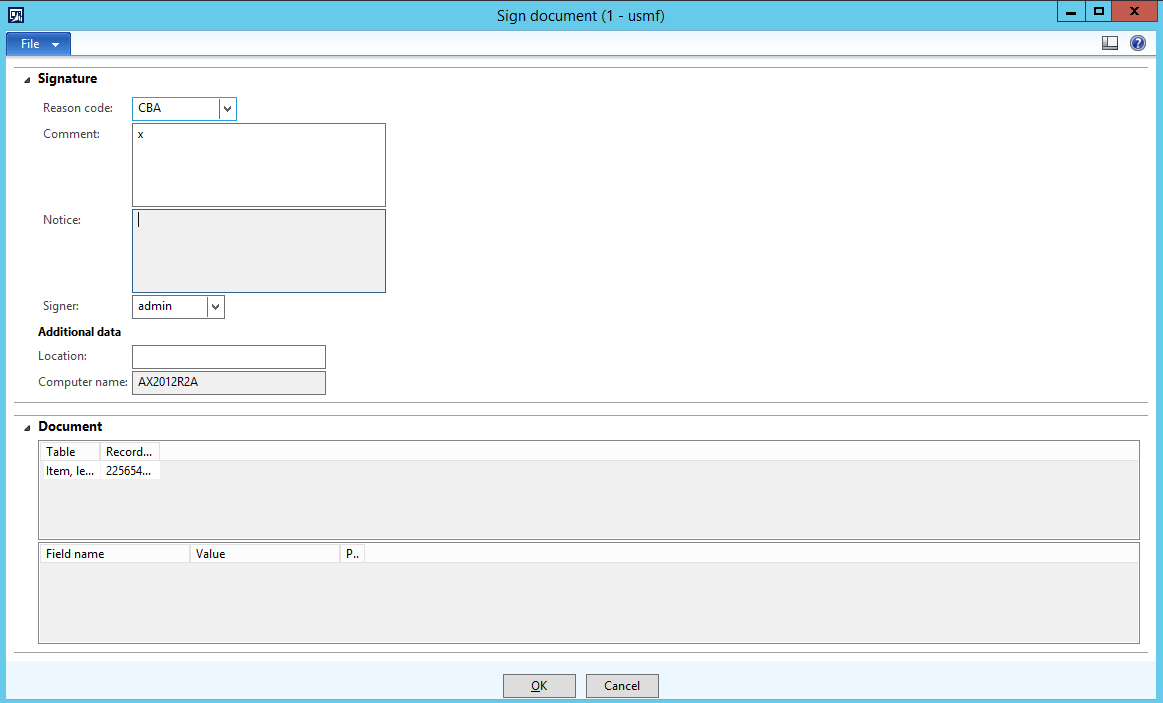Expand the Reason code dropdown arrow
Screen dimensions: 1163x703
[x=227, y=108]
